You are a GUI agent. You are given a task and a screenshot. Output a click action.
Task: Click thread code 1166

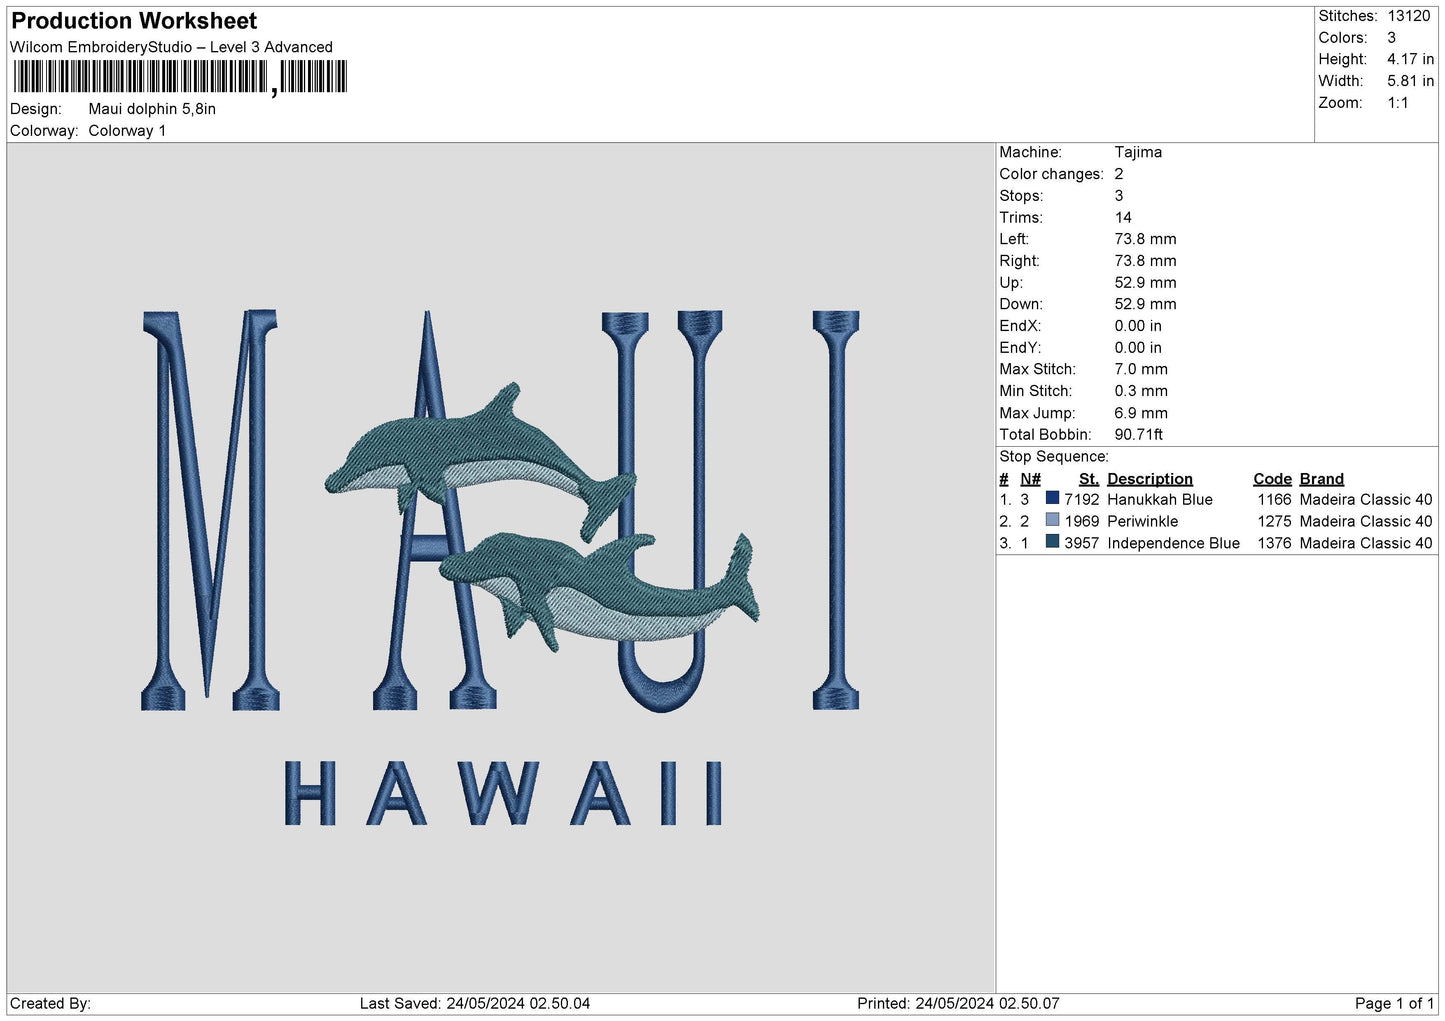[x=1274, y=500]
